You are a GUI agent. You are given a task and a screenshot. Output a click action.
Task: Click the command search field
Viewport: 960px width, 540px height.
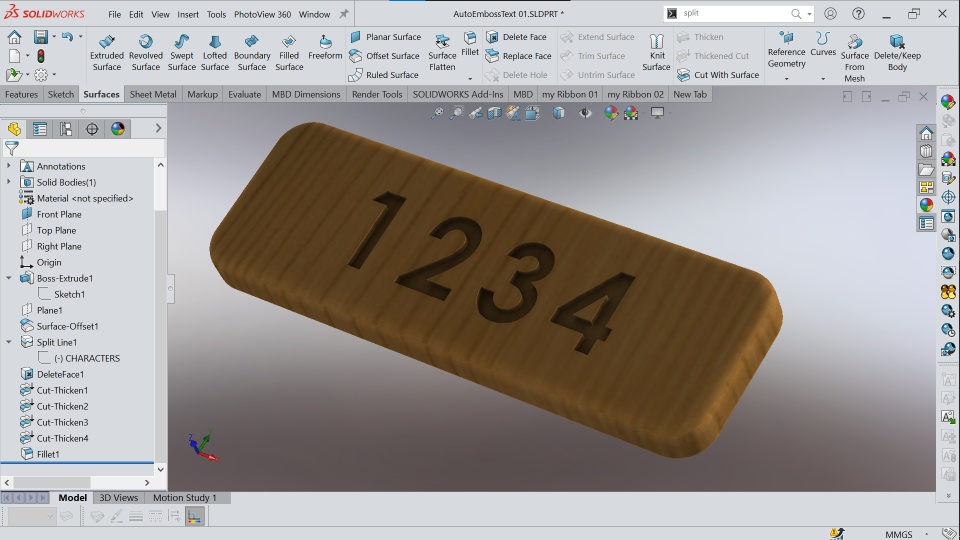tap(735, 13)
